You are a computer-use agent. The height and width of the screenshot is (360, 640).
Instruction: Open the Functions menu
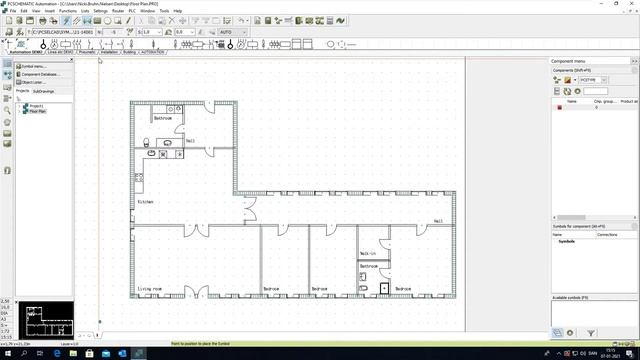click(68, 11)
